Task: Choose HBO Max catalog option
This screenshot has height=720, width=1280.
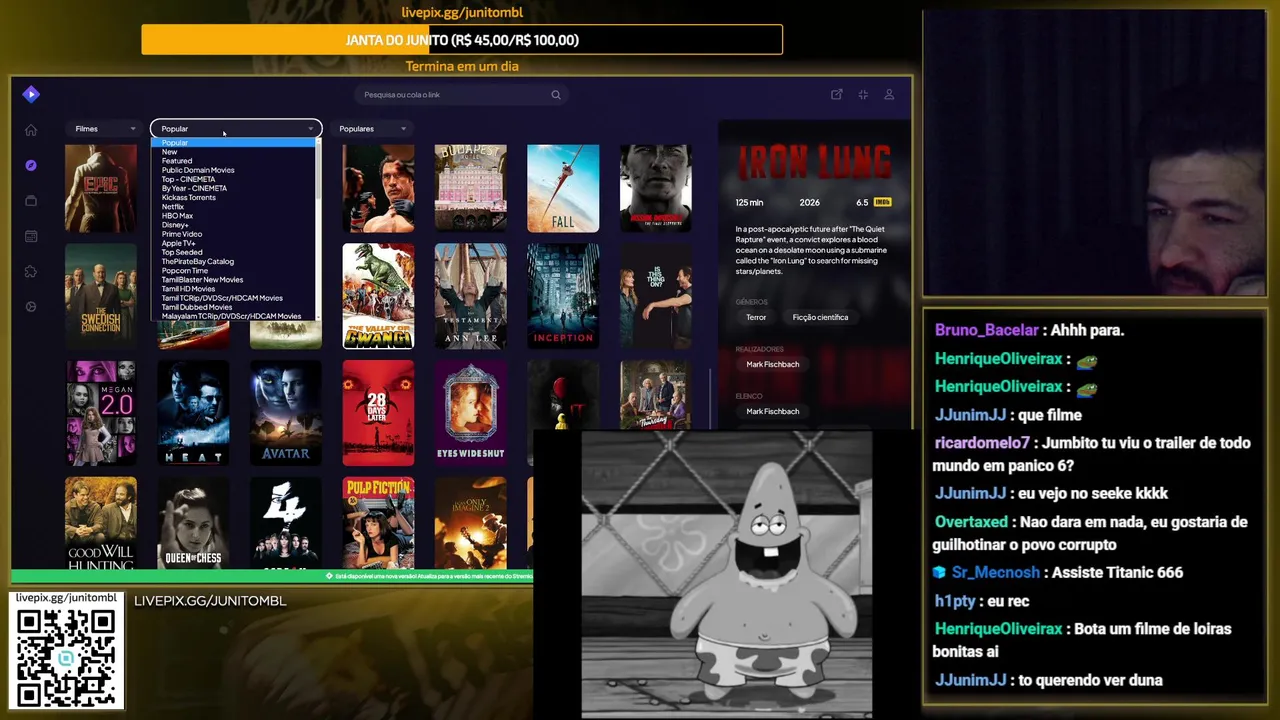Action: click(233, 216)
